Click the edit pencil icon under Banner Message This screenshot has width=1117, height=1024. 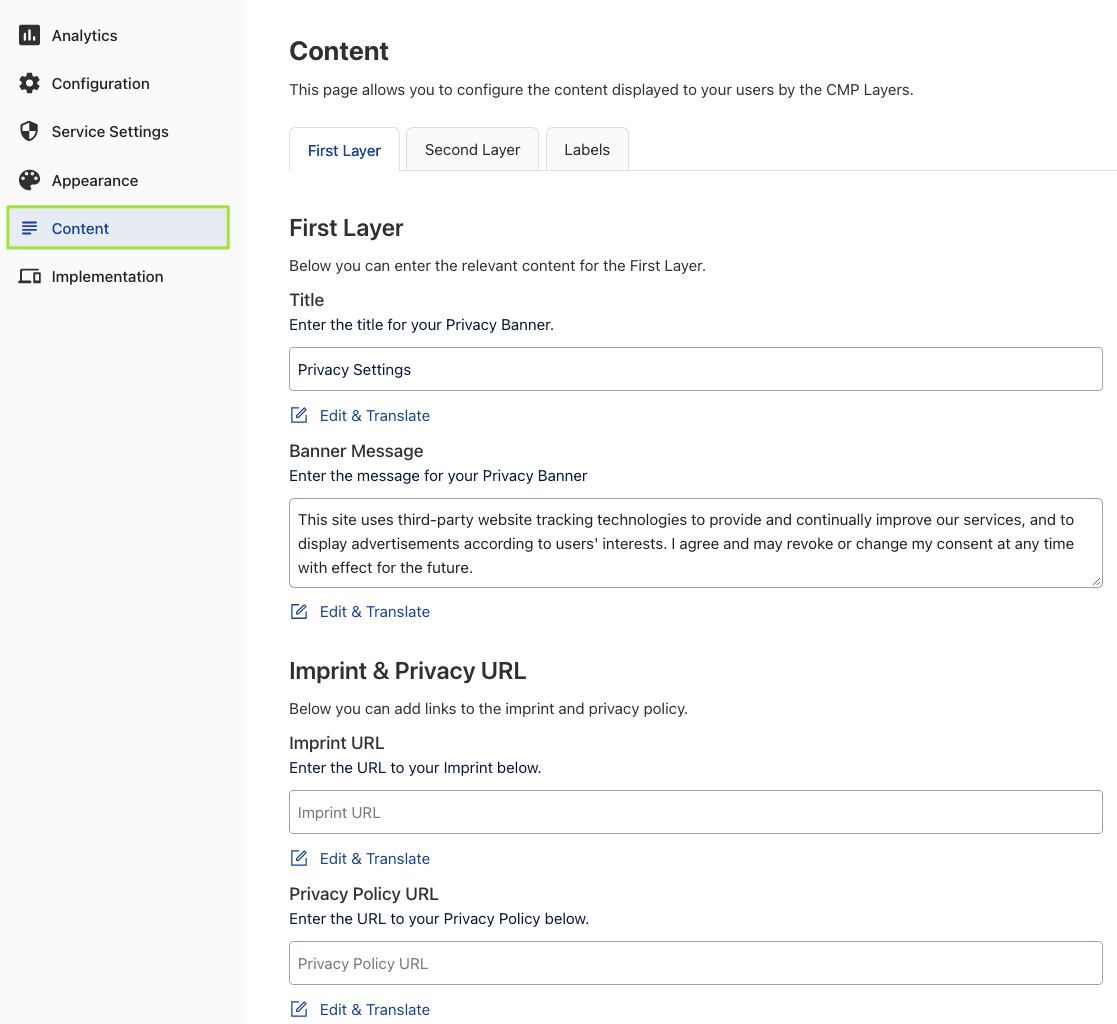(x=299, y=612)
